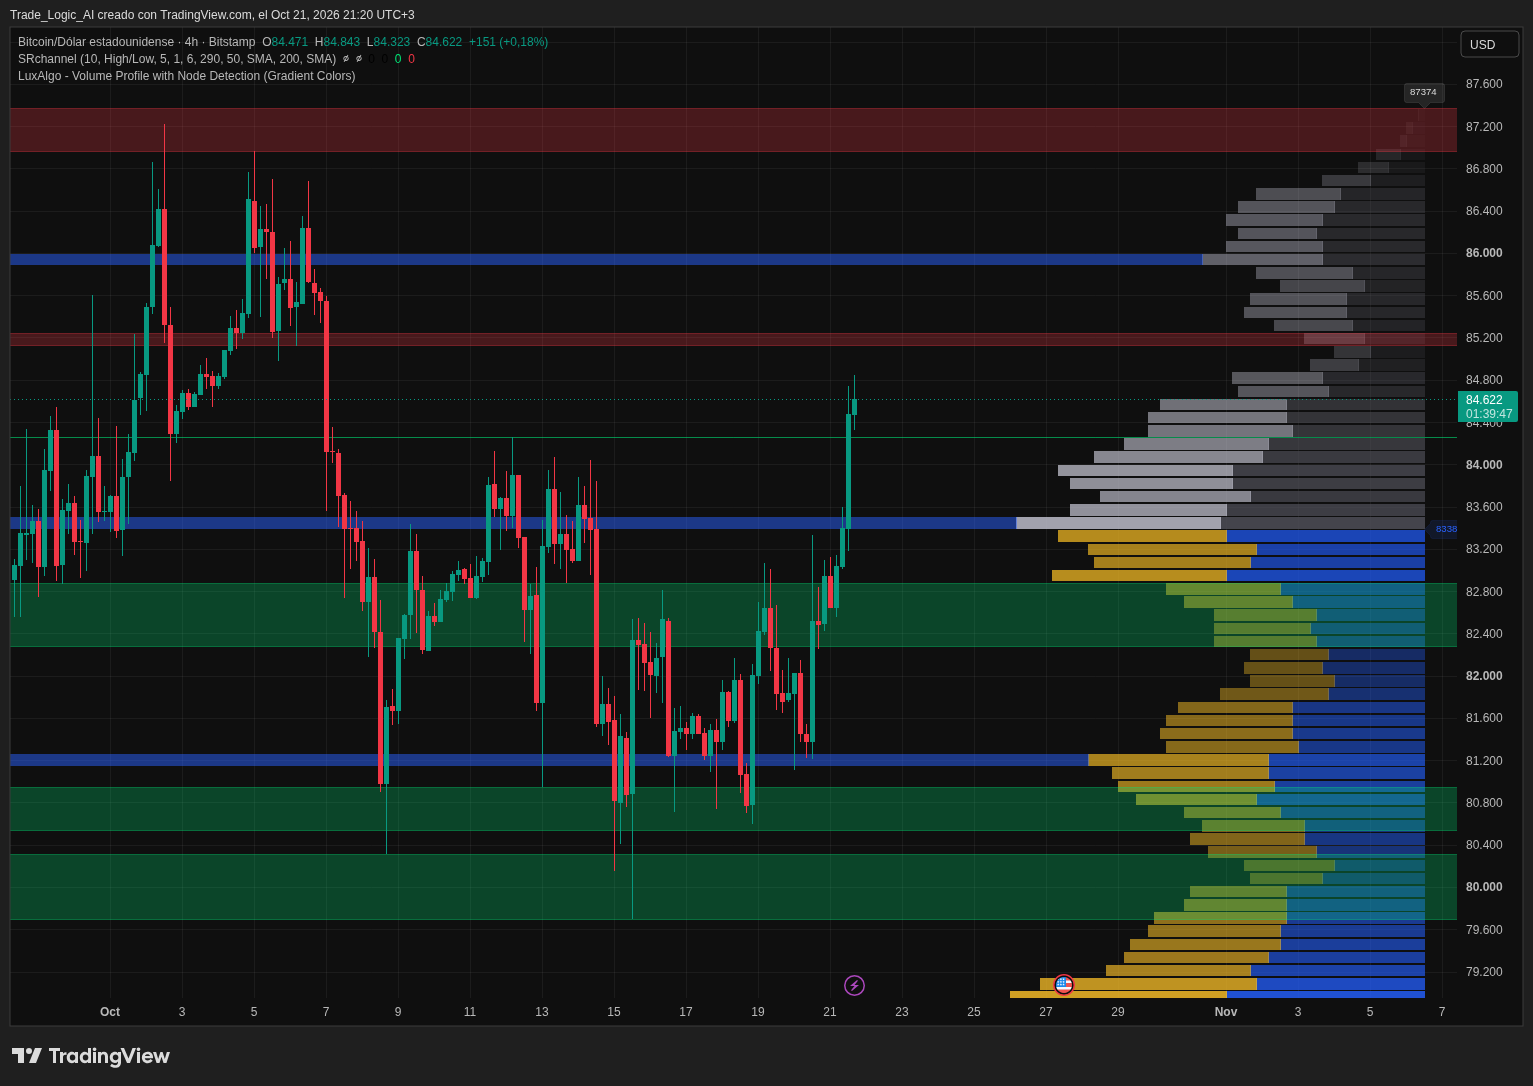1533x1086 pixels.
Task: Click the 84.000 price axis label
Action: pos(1484,465)
